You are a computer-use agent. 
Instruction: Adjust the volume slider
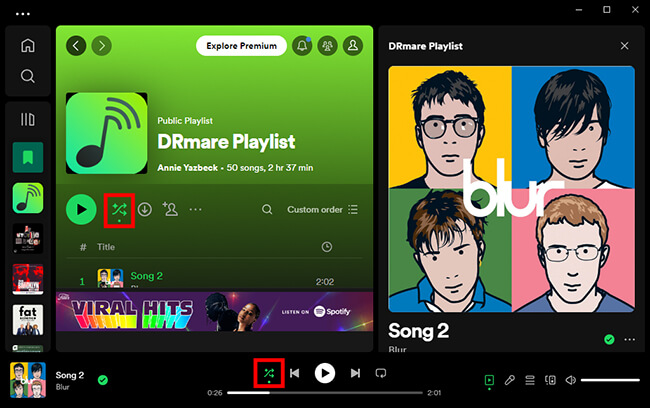(610, 380)
